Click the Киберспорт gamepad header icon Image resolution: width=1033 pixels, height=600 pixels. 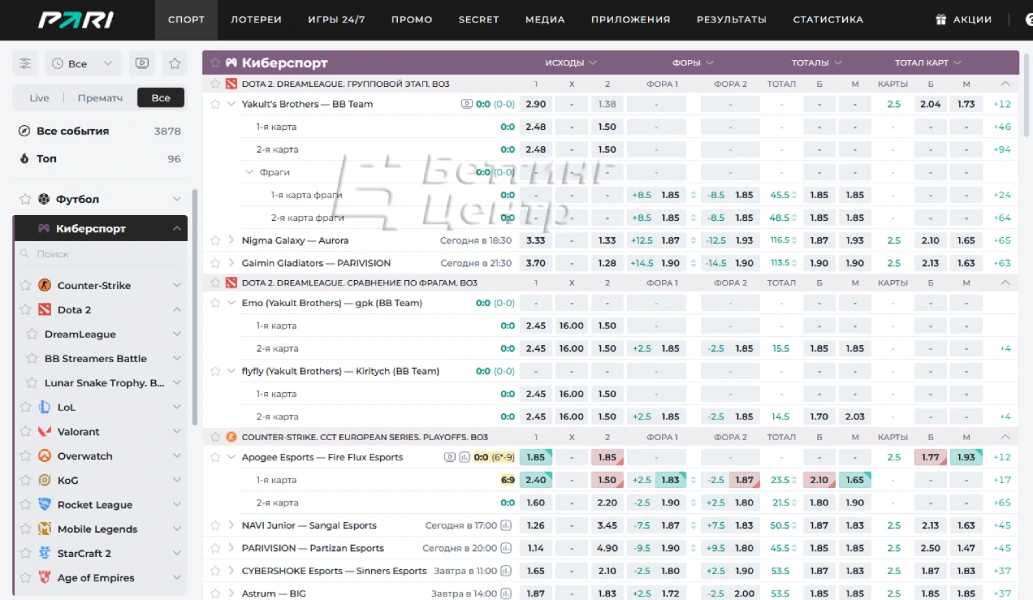pos(231,63)
